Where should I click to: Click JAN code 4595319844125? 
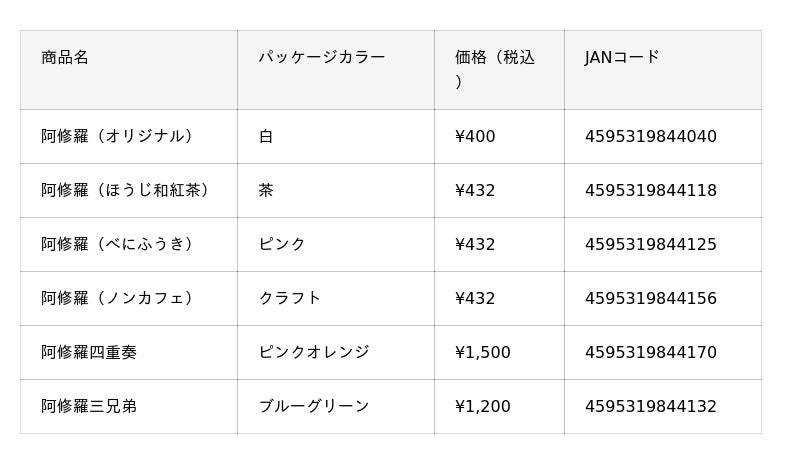[x=650, y=245]
